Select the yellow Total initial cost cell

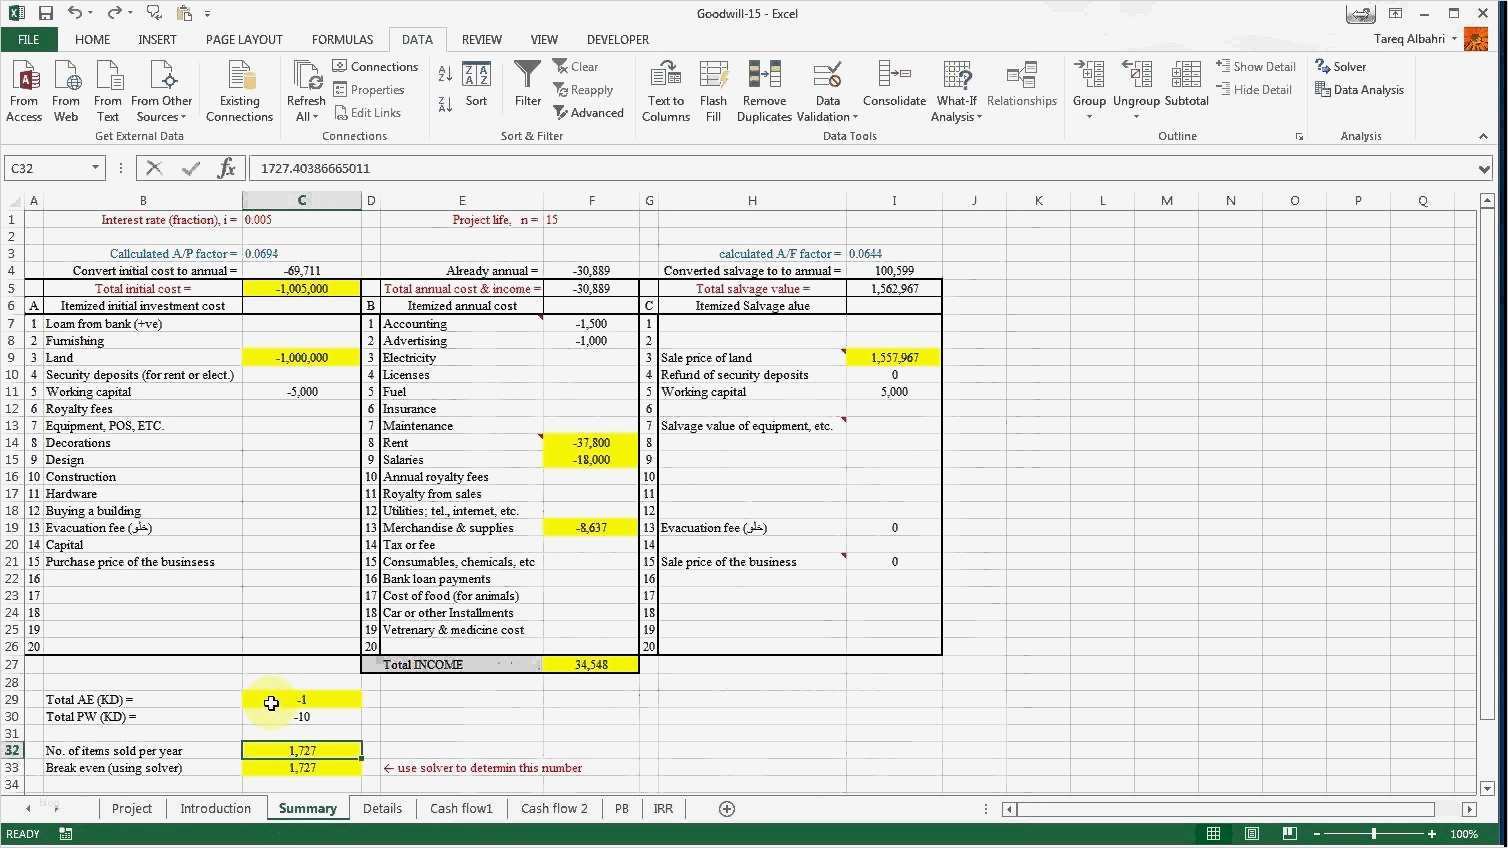302,289
